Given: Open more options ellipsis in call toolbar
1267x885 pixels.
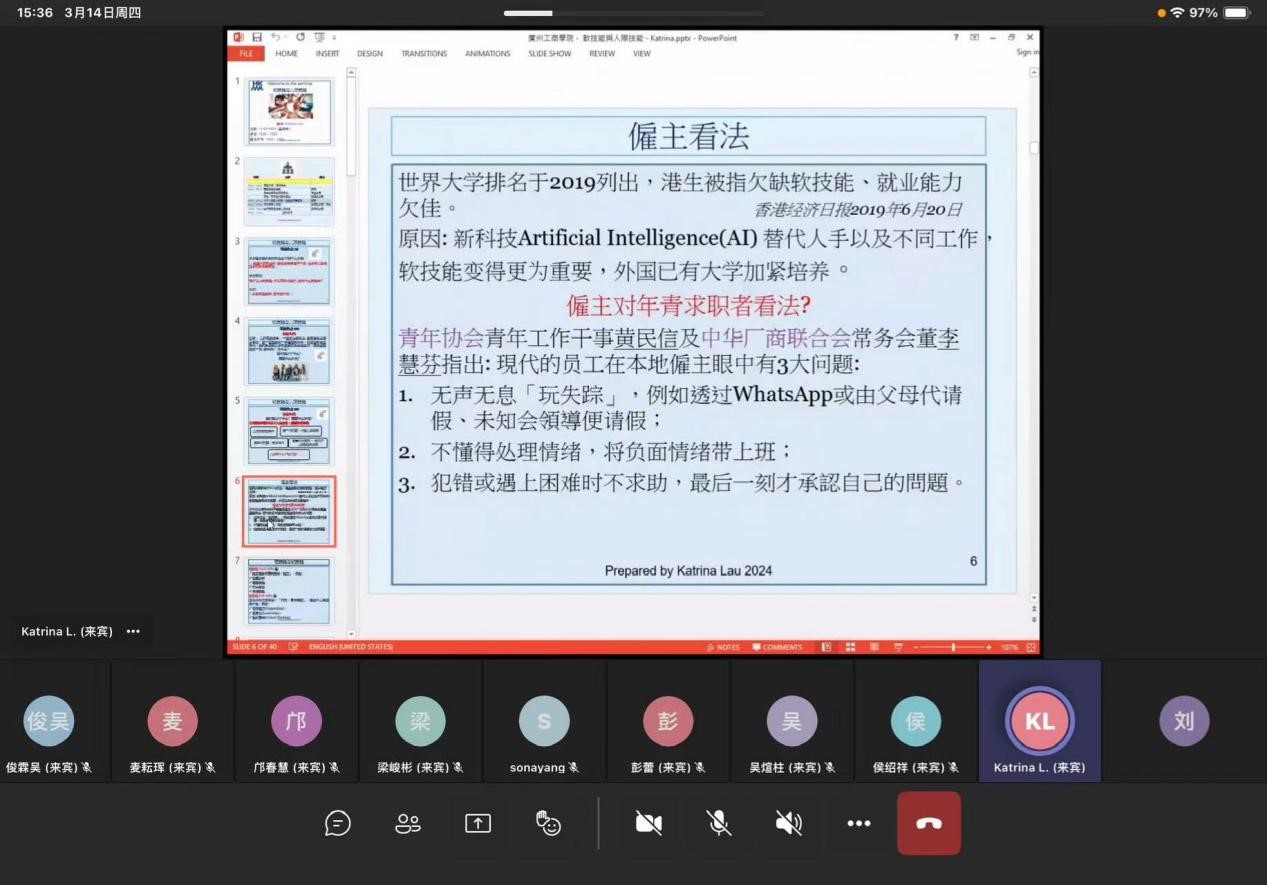Looking at the screenshot, I should pos(858,823).
